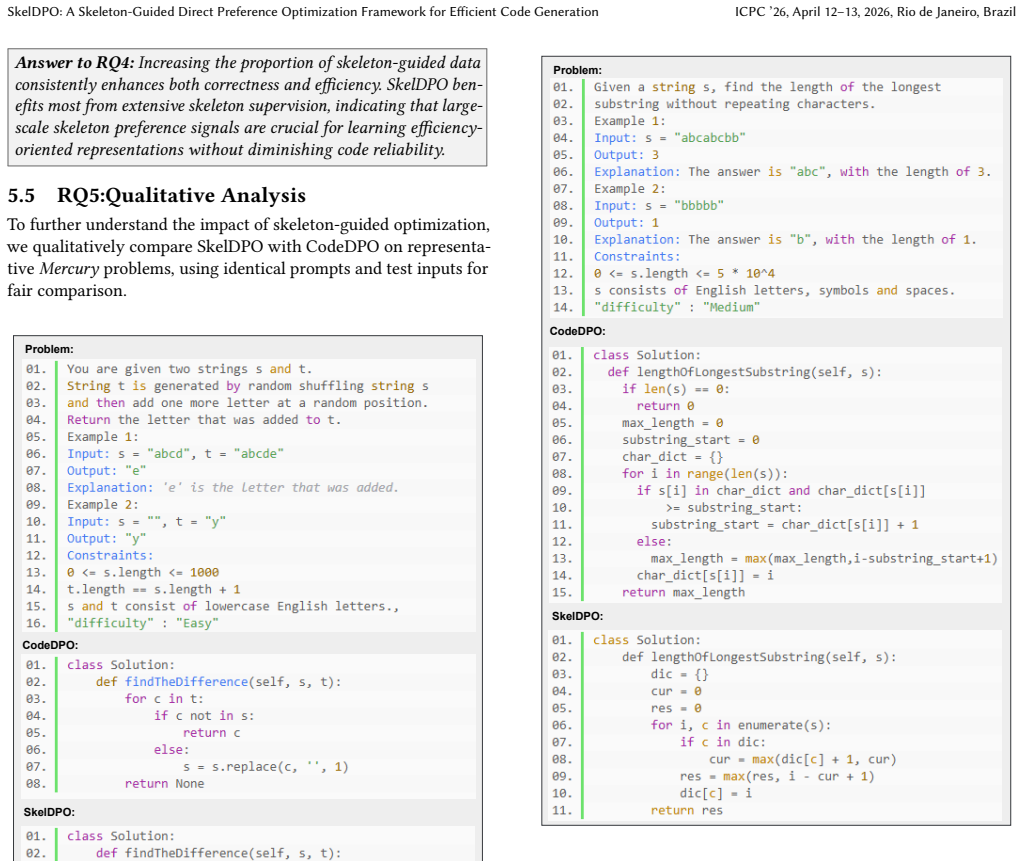Click the line 'Return the letter that was added to t.'
This screenshot has height=861, width=1022.
[203, 420]
